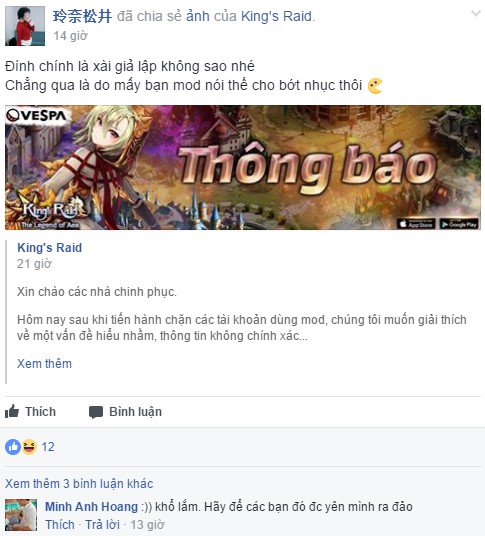
Task: Open the Thông báo banner image
Action: pyautogui.click(x=243, y=167)
